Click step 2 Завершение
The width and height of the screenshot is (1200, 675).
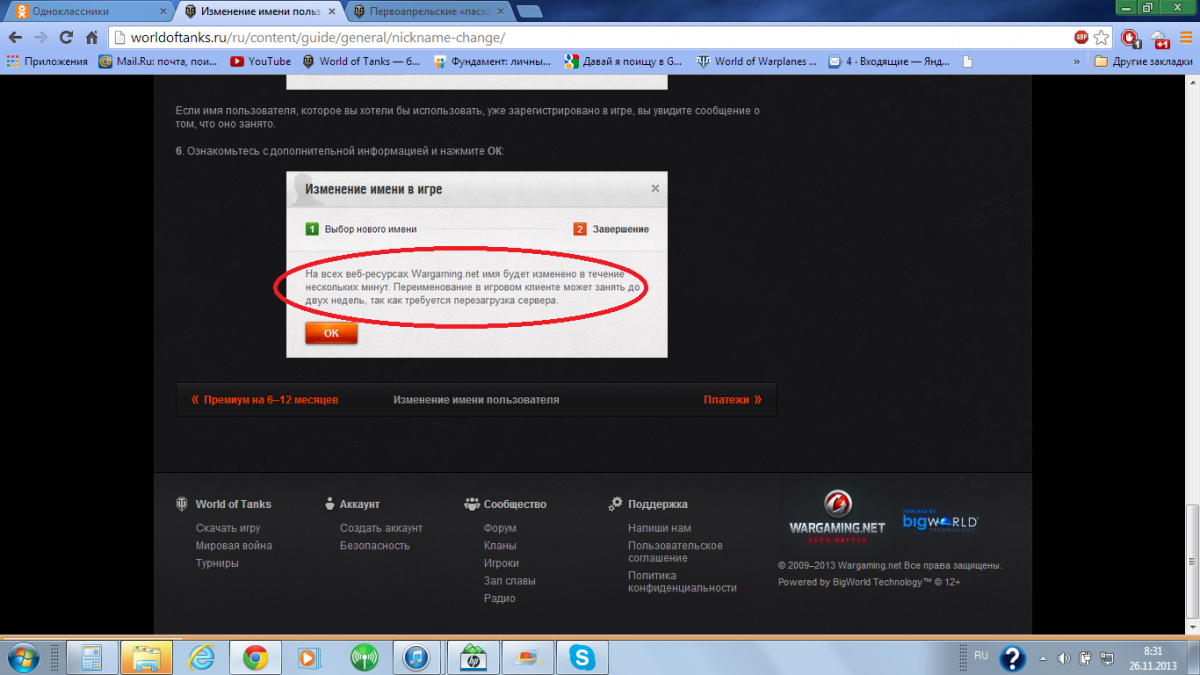pyautogui.click(x=611, y=229)
